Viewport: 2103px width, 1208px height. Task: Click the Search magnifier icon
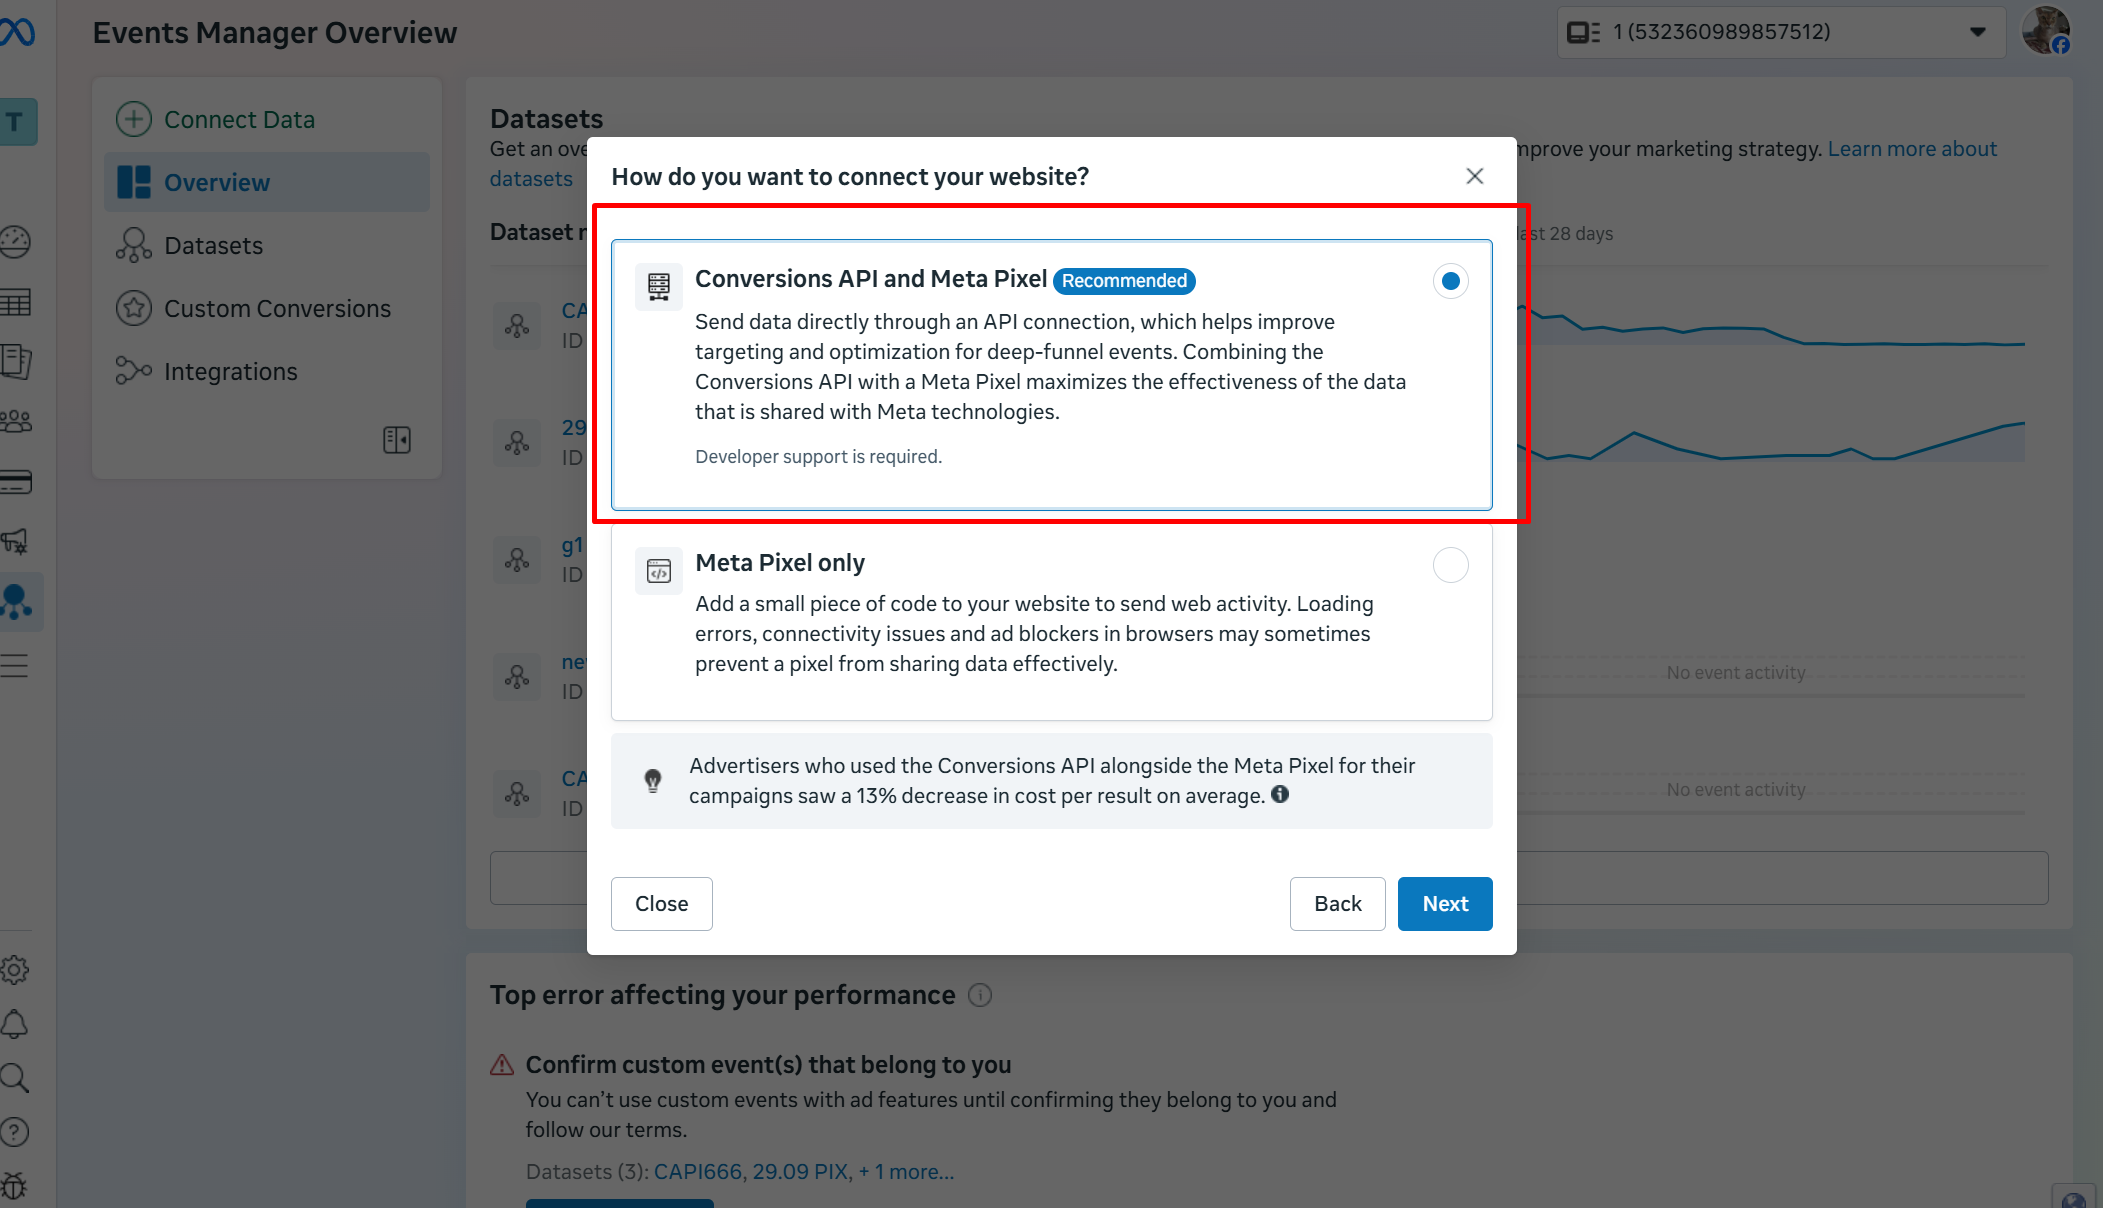pyautogui.click(x=15, y=1078)
